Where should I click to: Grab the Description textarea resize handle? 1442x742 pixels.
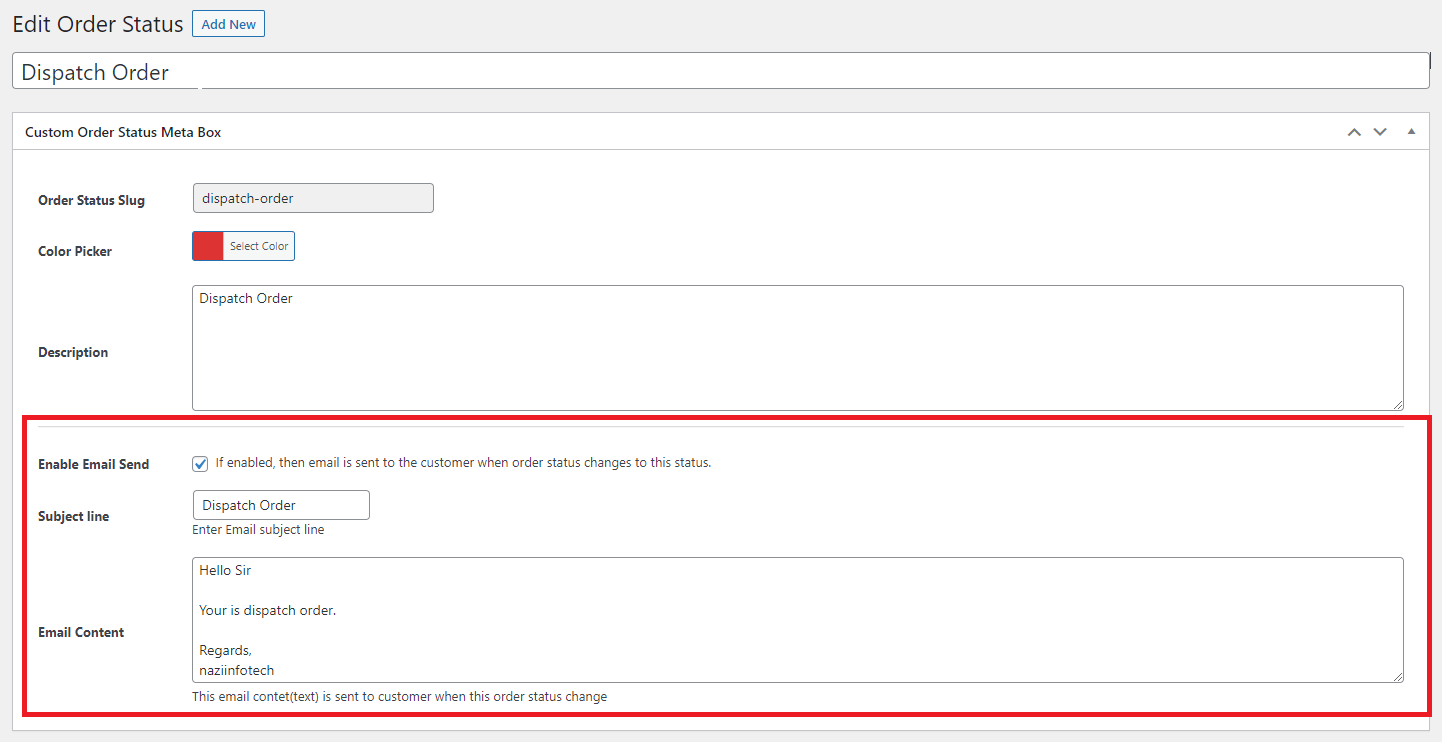1397,404
